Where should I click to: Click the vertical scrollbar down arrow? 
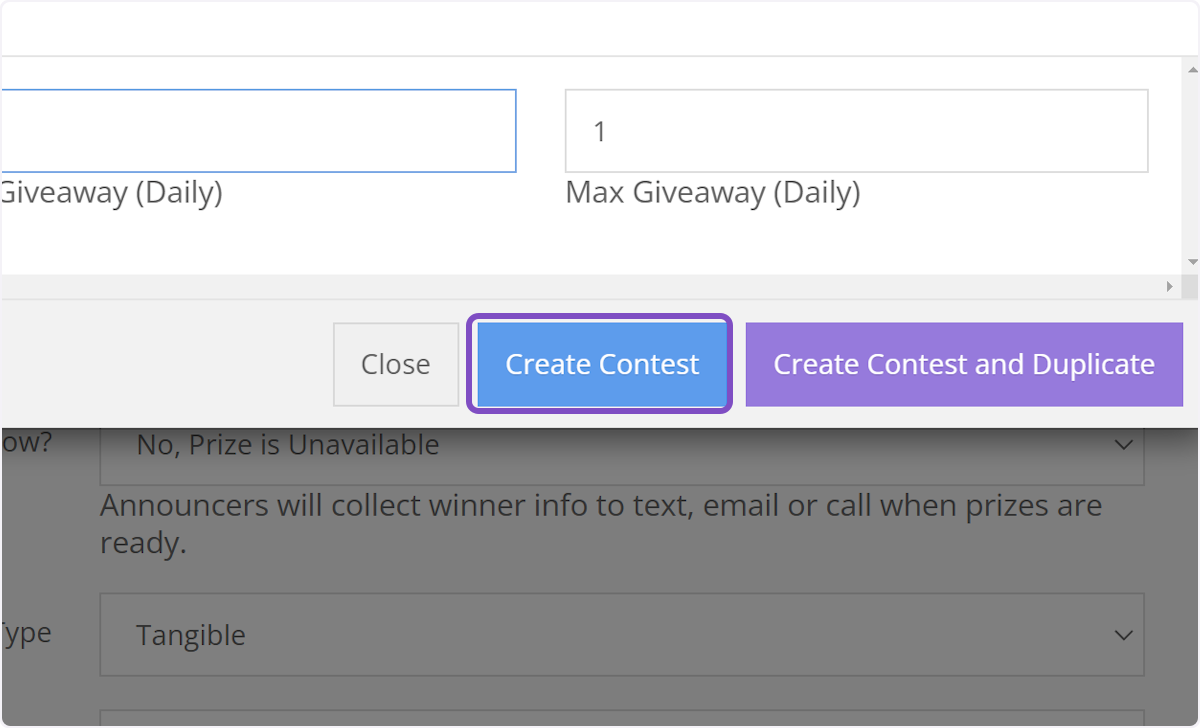tap(1191, 262)
